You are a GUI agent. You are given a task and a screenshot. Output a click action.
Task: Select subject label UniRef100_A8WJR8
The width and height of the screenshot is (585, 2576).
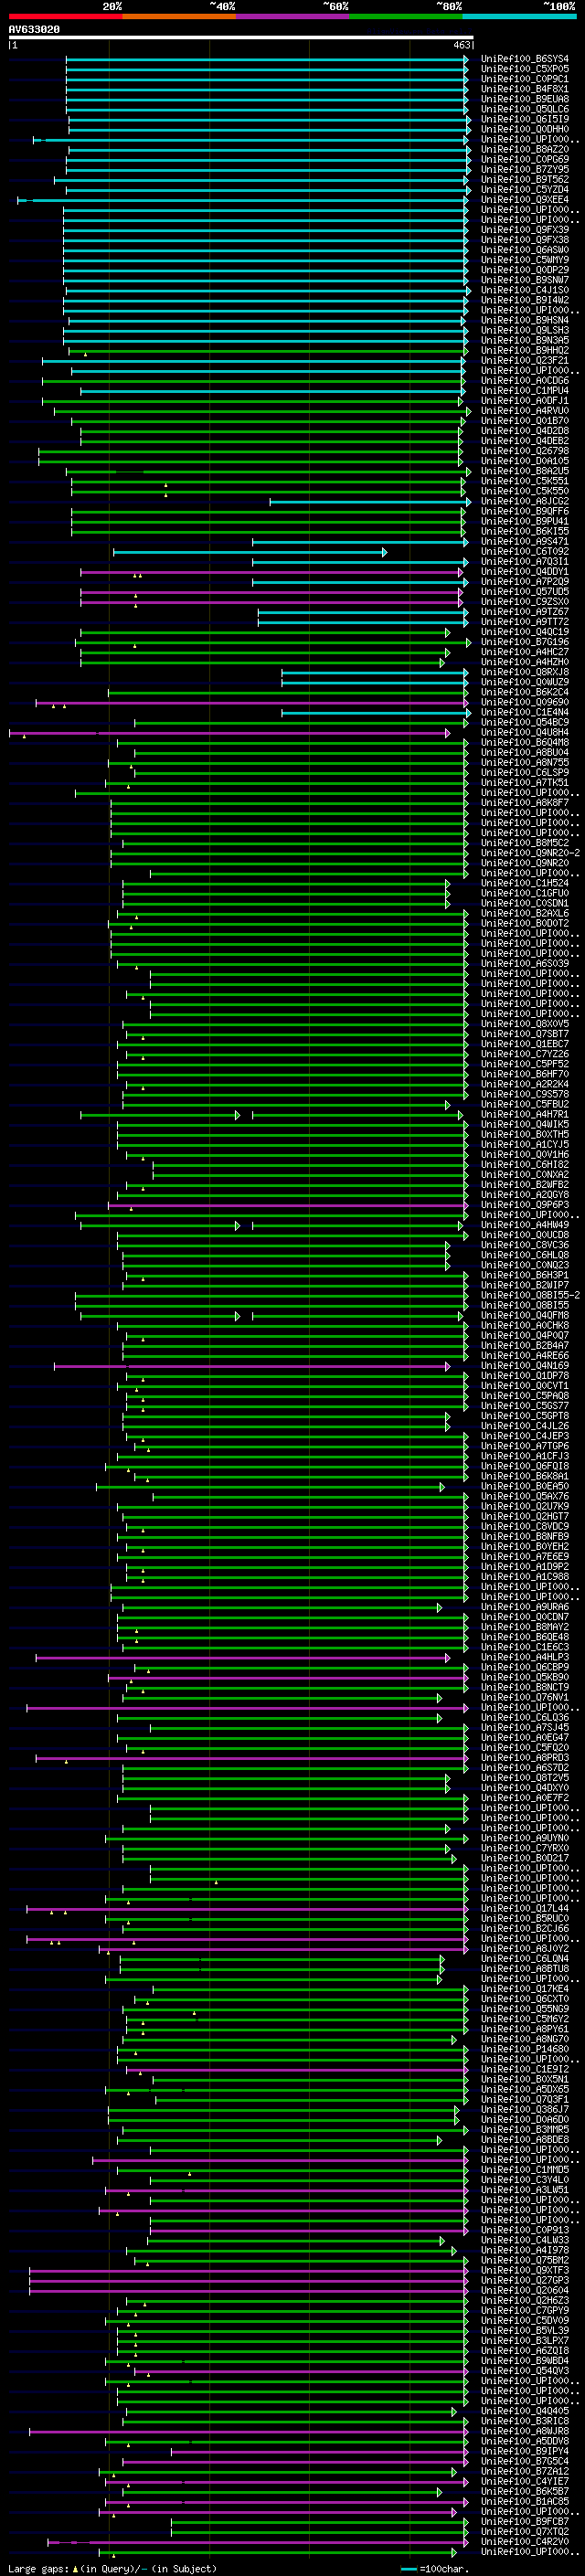click(x=524, y=2431)
